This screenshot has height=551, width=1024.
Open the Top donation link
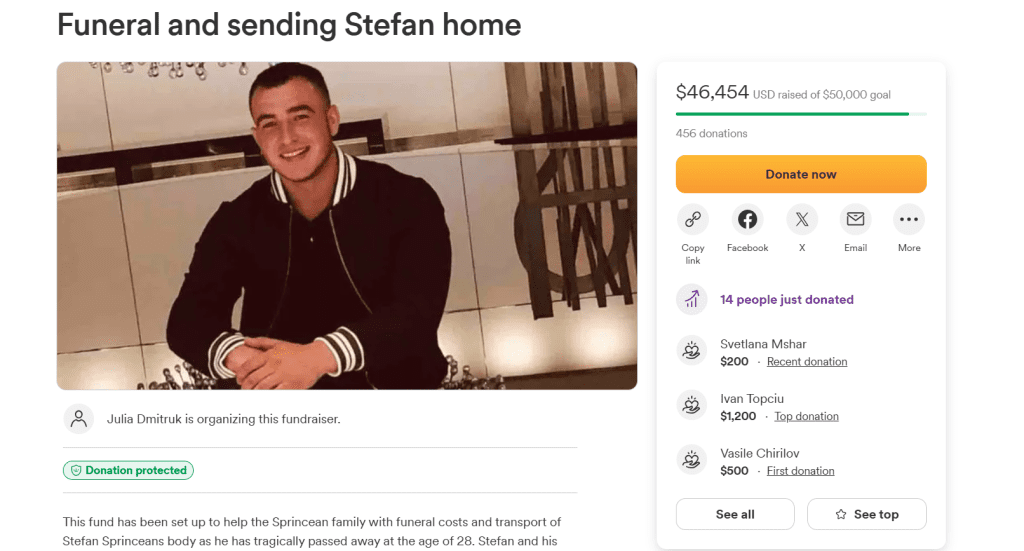[806, 416]
